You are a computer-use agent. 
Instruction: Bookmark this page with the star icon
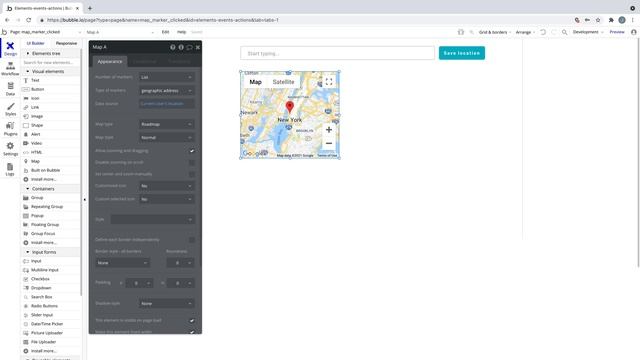[x=598, y=20]
